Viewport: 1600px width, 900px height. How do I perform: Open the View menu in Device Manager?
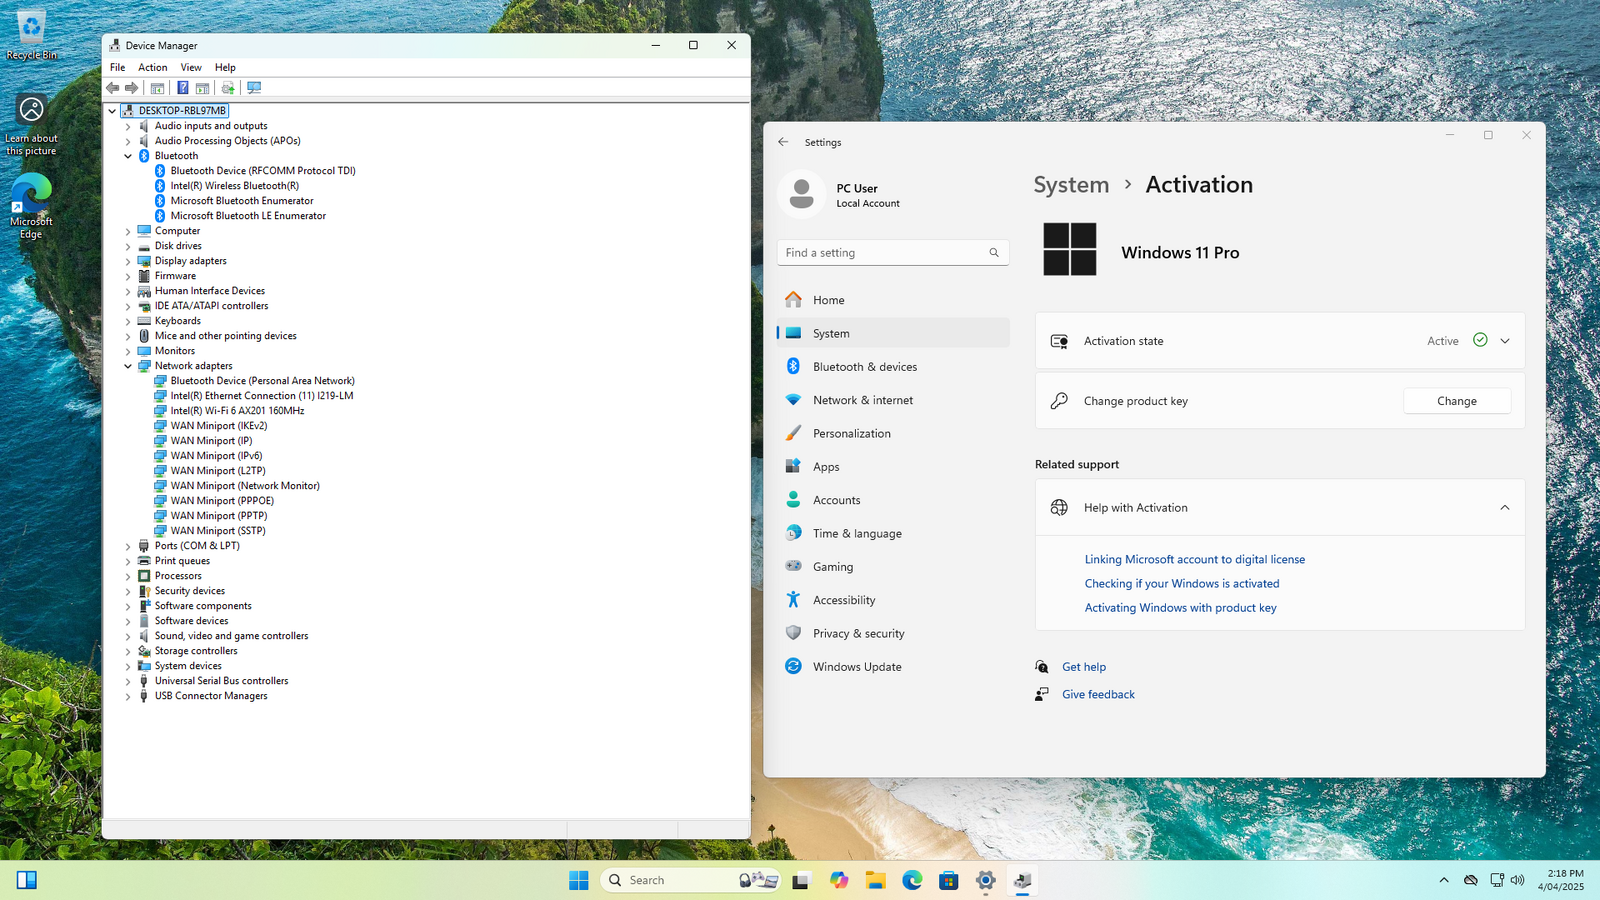point(191,68)
